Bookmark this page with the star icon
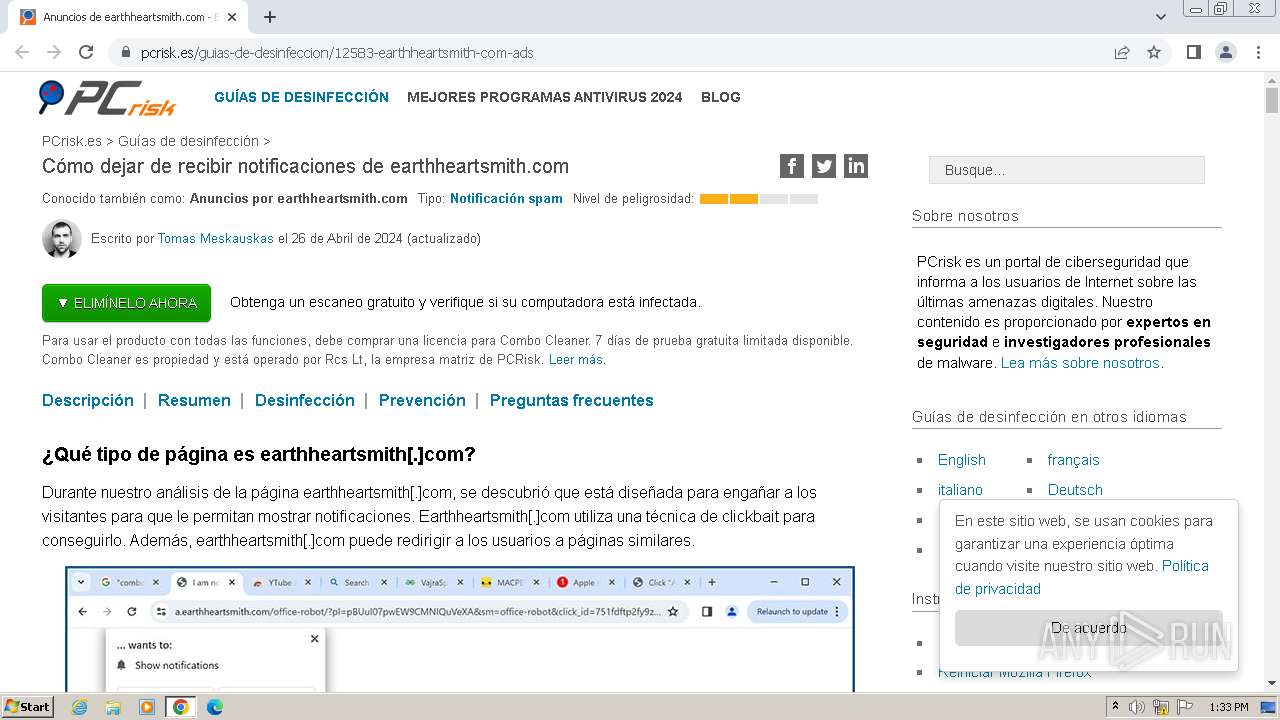Image resolution: width=1280 pixels, height=720 pixels. 1154,53
